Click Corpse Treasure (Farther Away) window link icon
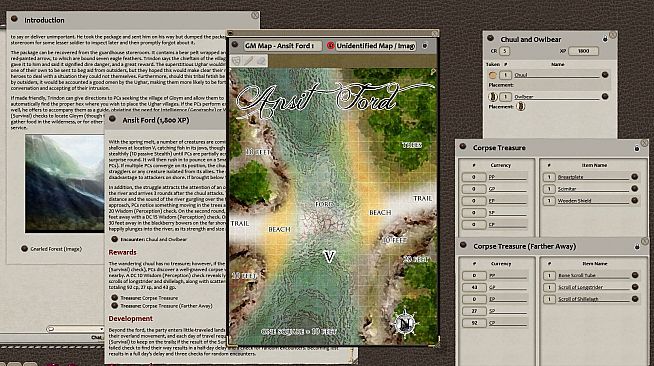The image size is (654, 366). click(x=463, y=245)
